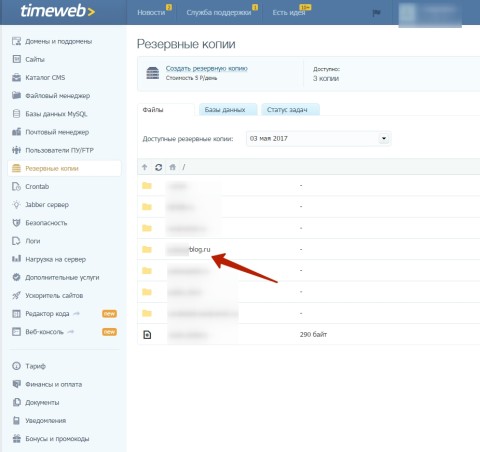Click the flag icon in header
This screenshot has width=480, height=452.
(x=376, y=13)
